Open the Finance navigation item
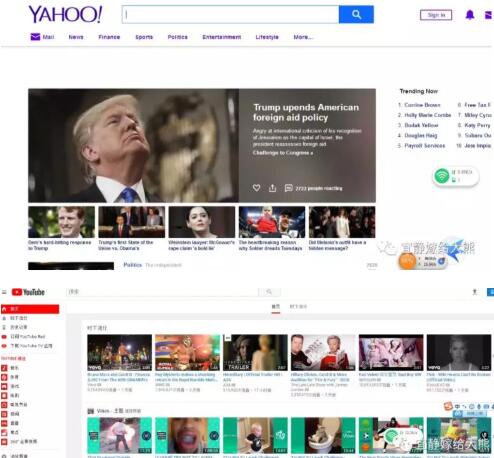This screenshot has height=458, width=494. pos(109,37)
